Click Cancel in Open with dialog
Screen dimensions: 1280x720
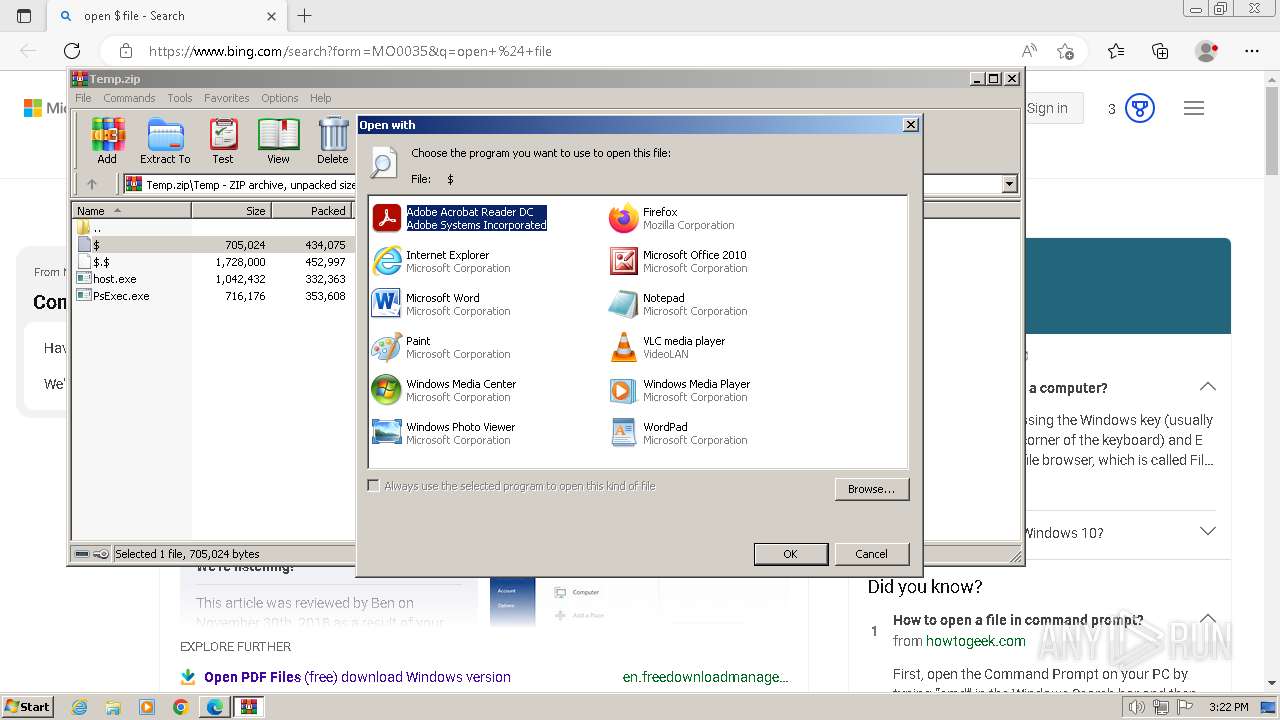click(871, 554)
